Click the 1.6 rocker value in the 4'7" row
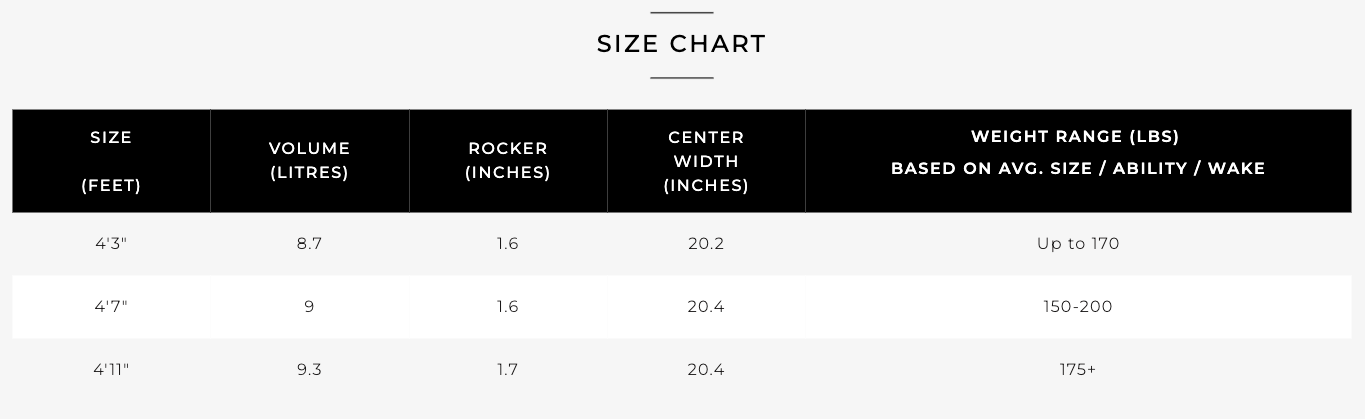 (x=507, y=307)
